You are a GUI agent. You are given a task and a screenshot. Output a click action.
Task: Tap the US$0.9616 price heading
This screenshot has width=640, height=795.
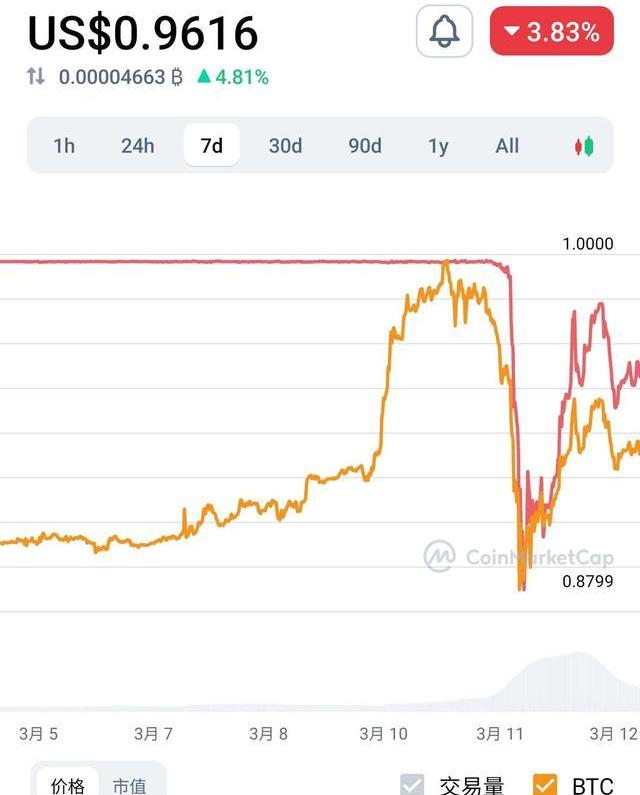[143, 32]
